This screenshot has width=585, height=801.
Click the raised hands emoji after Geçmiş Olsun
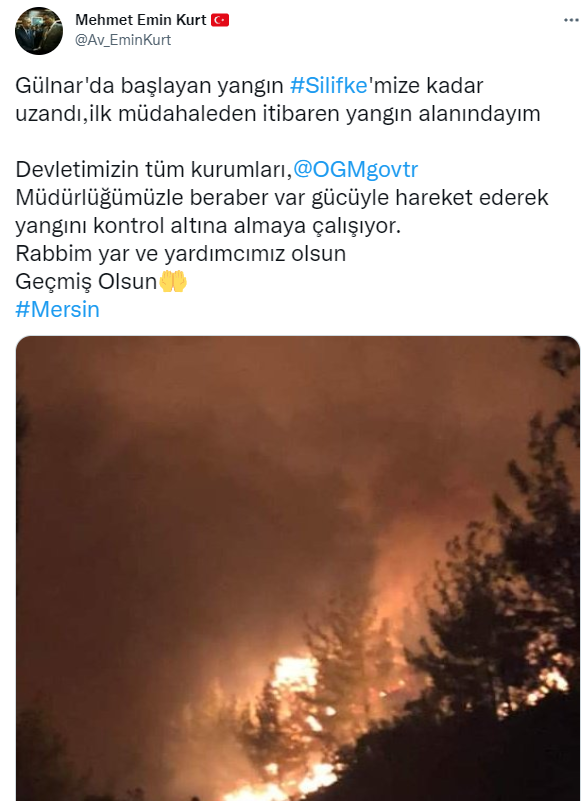173,281
